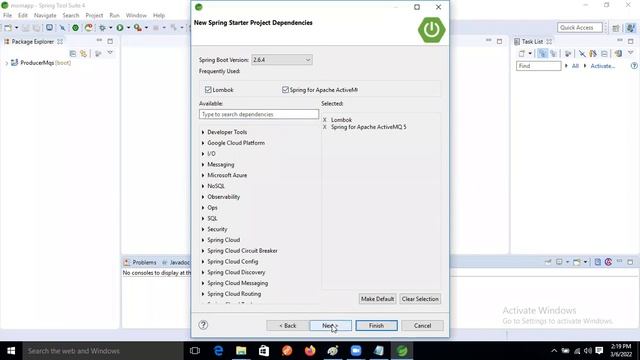Expand the Microsoft Azure category

pyautogui.click(x=203, y=176)
